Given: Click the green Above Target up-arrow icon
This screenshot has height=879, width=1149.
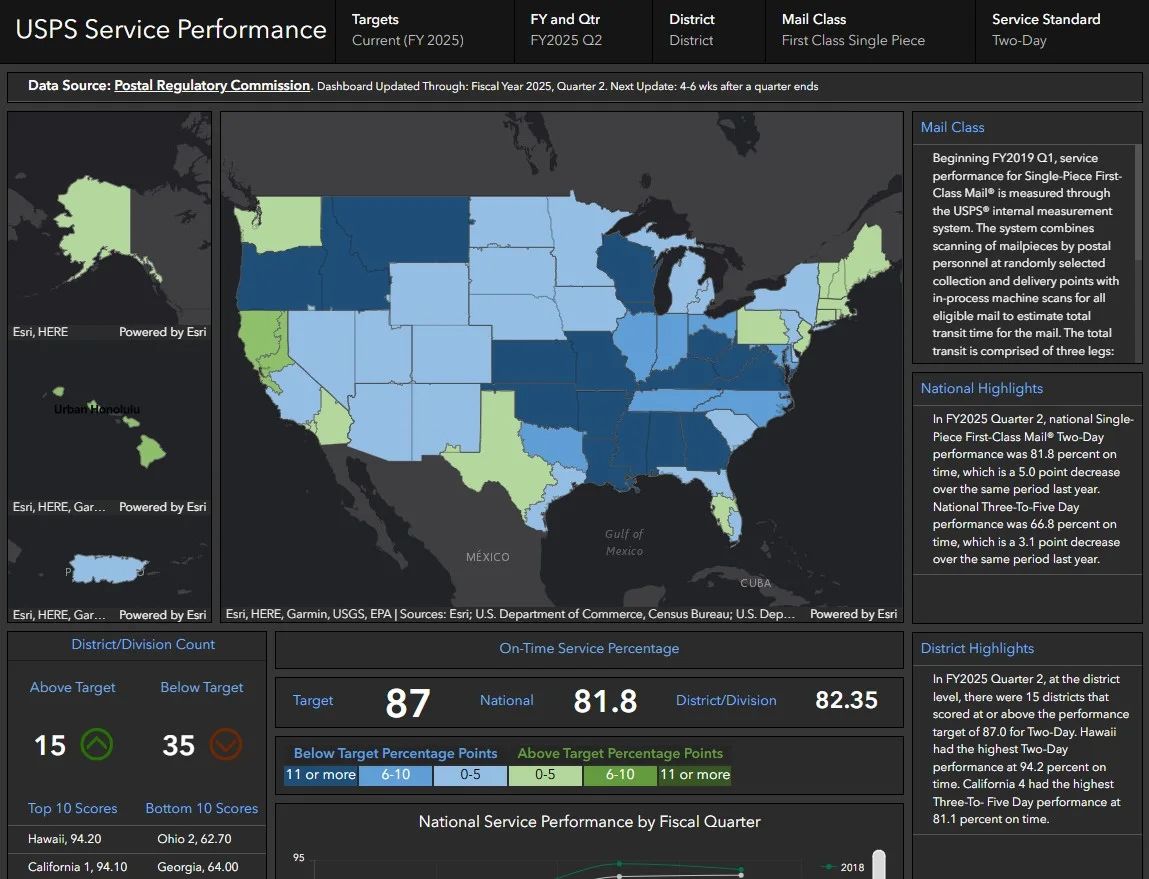Looking at the screenshot, I should (x=97, y=744).
